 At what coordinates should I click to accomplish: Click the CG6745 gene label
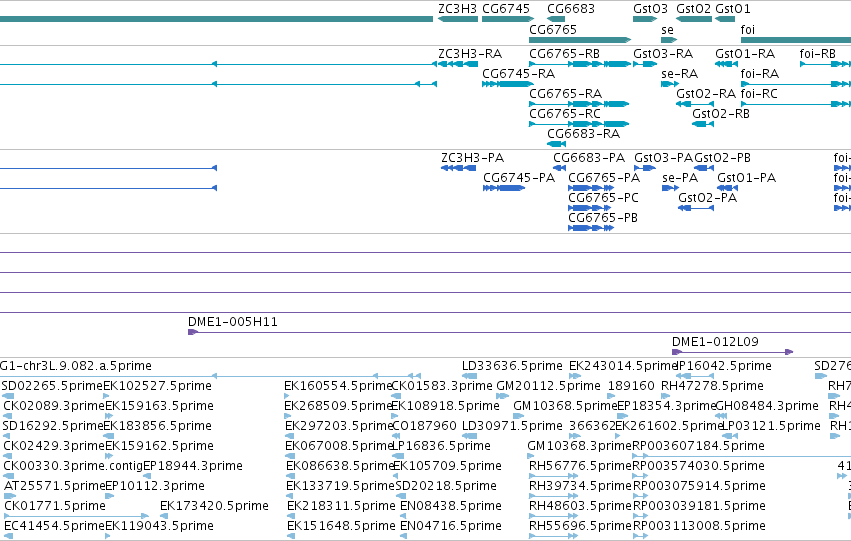pyautogui.click(x=506, y=9)
